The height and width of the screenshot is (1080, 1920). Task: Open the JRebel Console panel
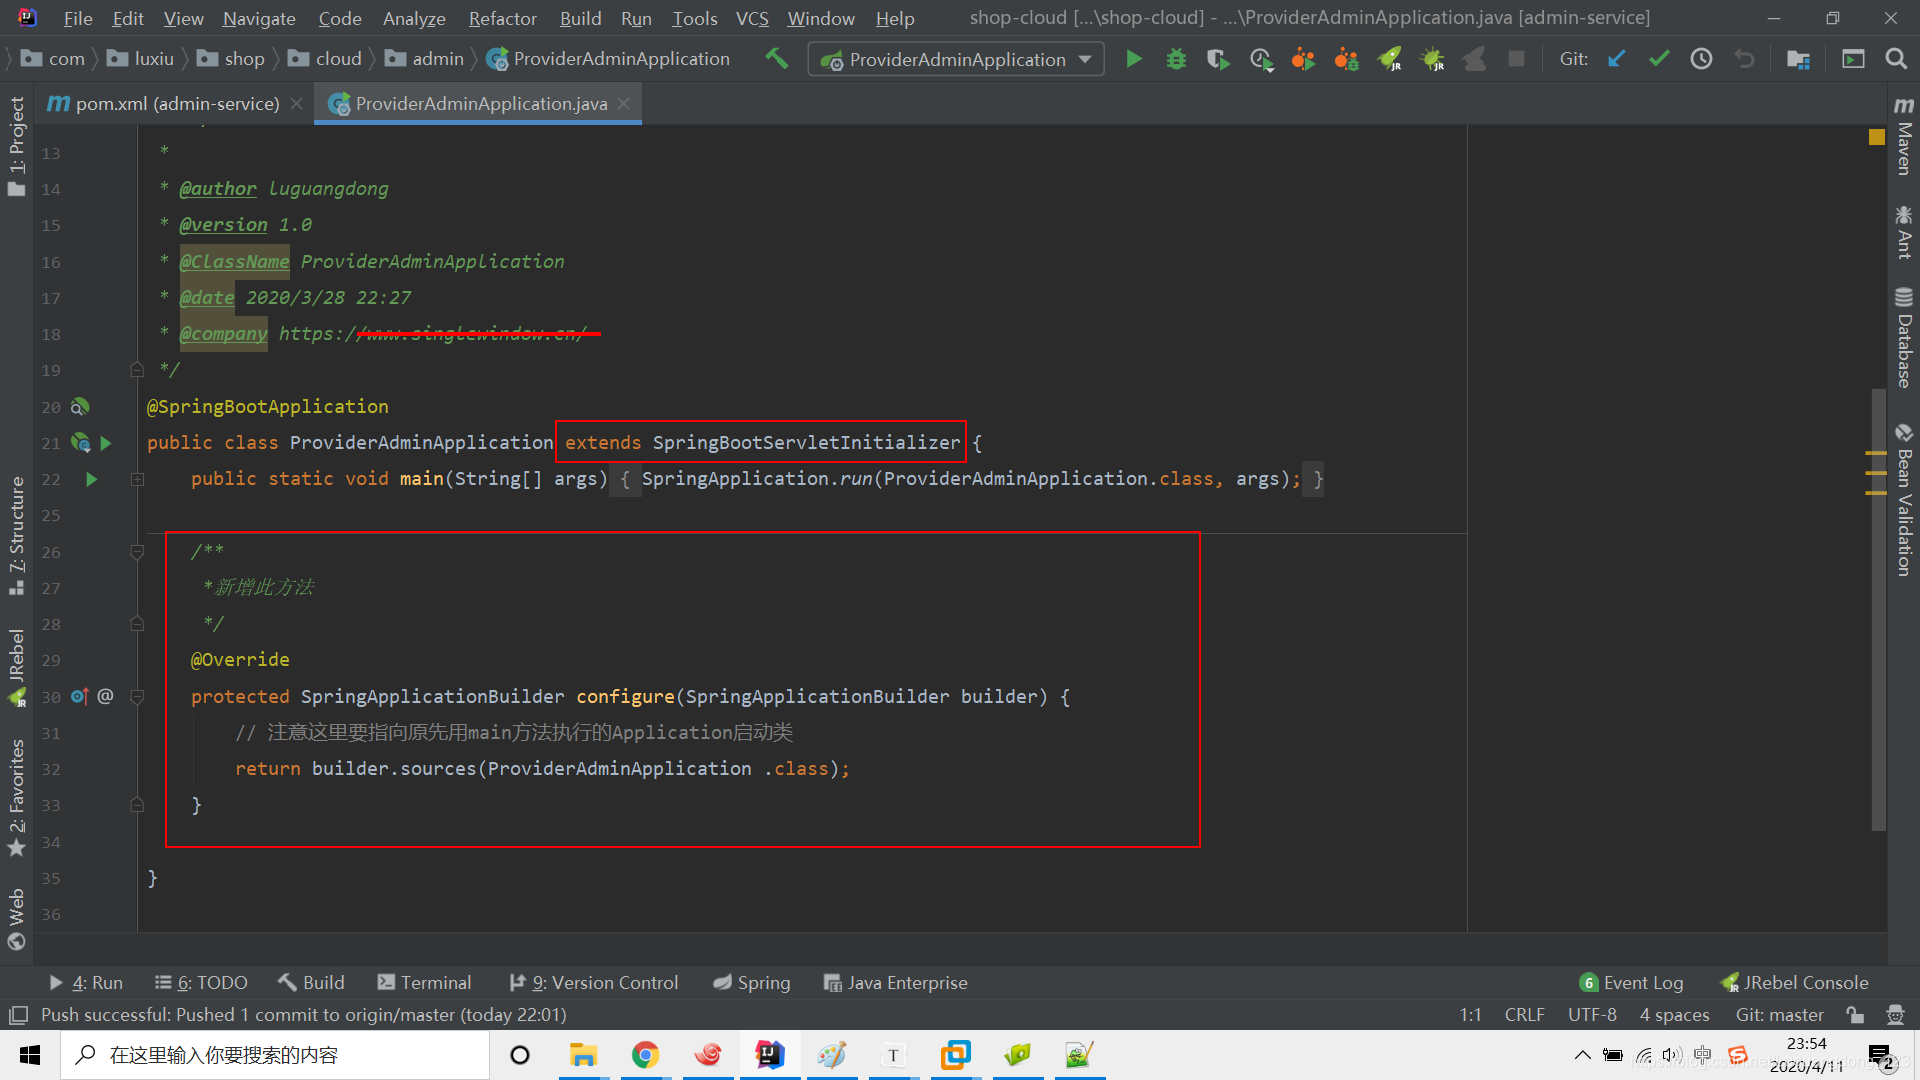pyautogui.click(x=1794, y=983)
